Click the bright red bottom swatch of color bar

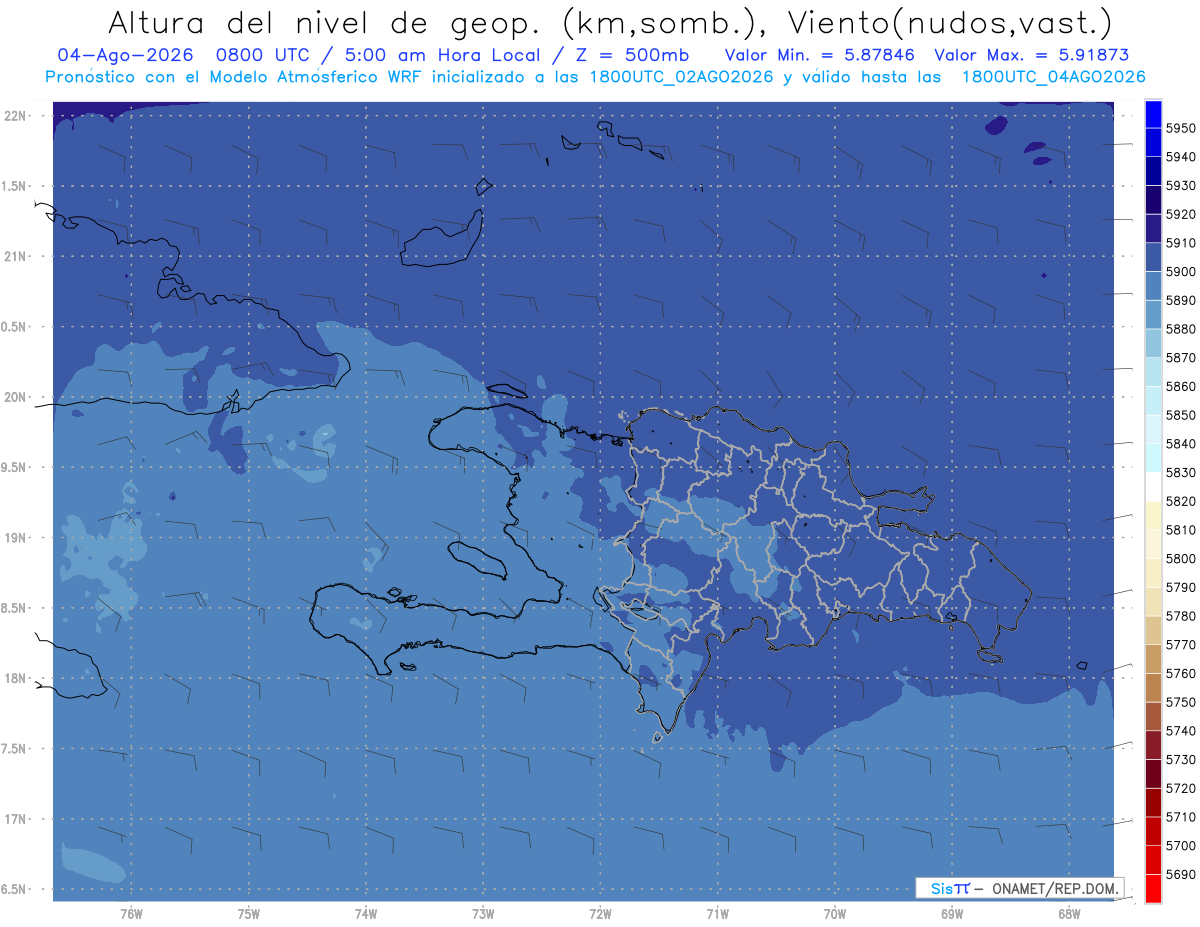click(x=1153, y=888)
